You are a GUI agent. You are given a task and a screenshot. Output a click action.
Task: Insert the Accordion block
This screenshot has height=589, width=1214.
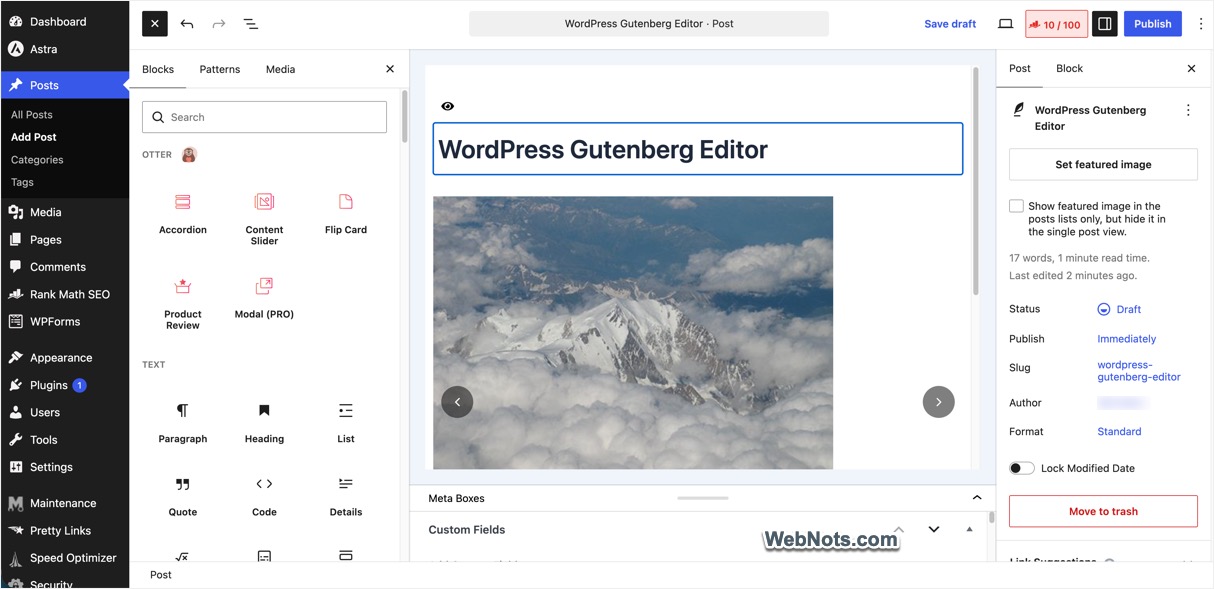183,214
